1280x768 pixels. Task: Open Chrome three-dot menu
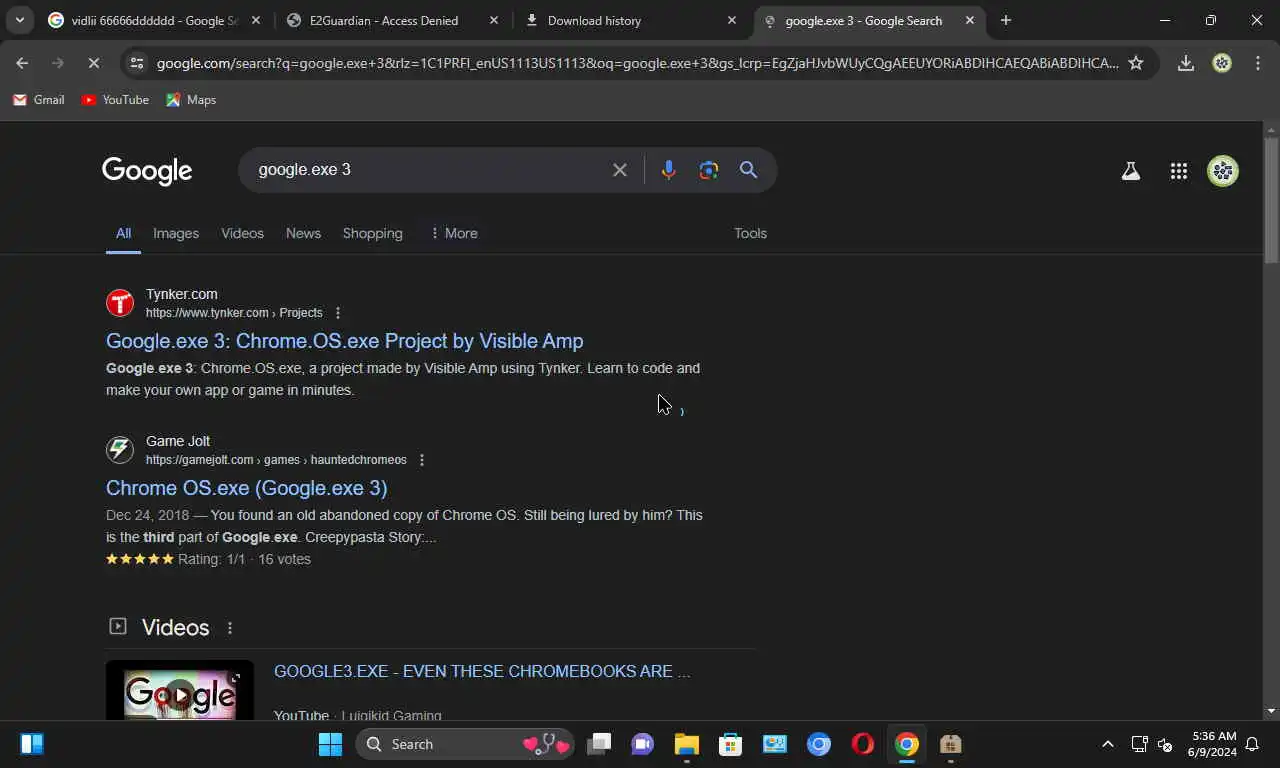(x=1257, y=63)
